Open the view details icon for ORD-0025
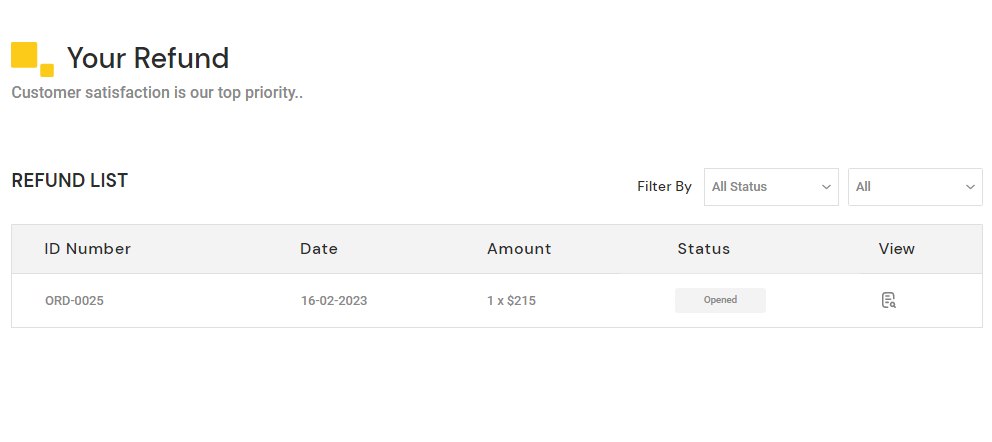Screen dimensions: 992x442 point(888,300)
